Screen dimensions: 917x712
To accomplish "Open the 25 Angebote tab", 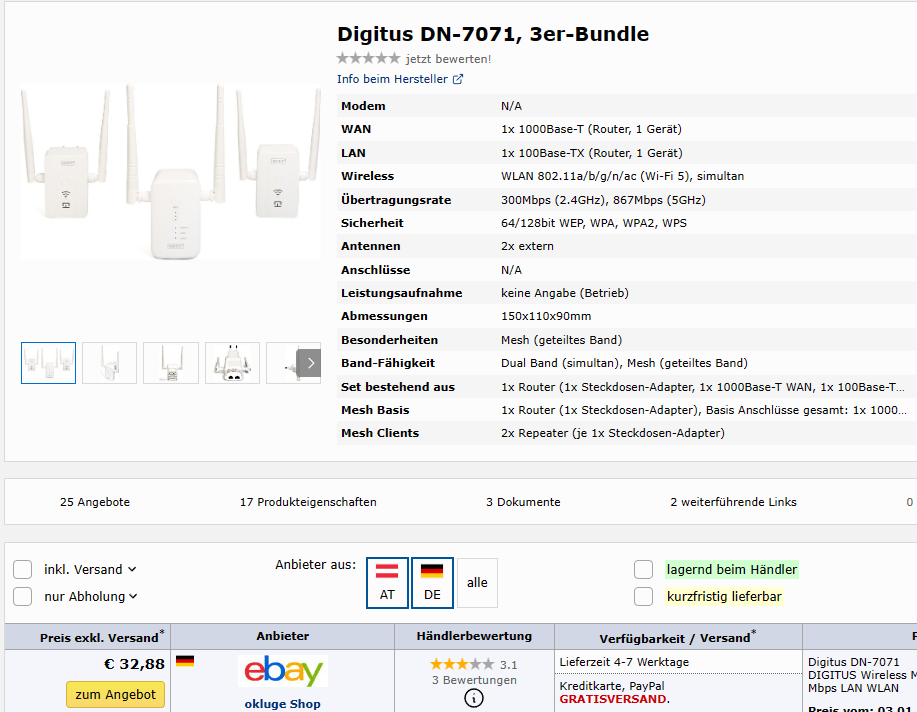I will point(95,502).
